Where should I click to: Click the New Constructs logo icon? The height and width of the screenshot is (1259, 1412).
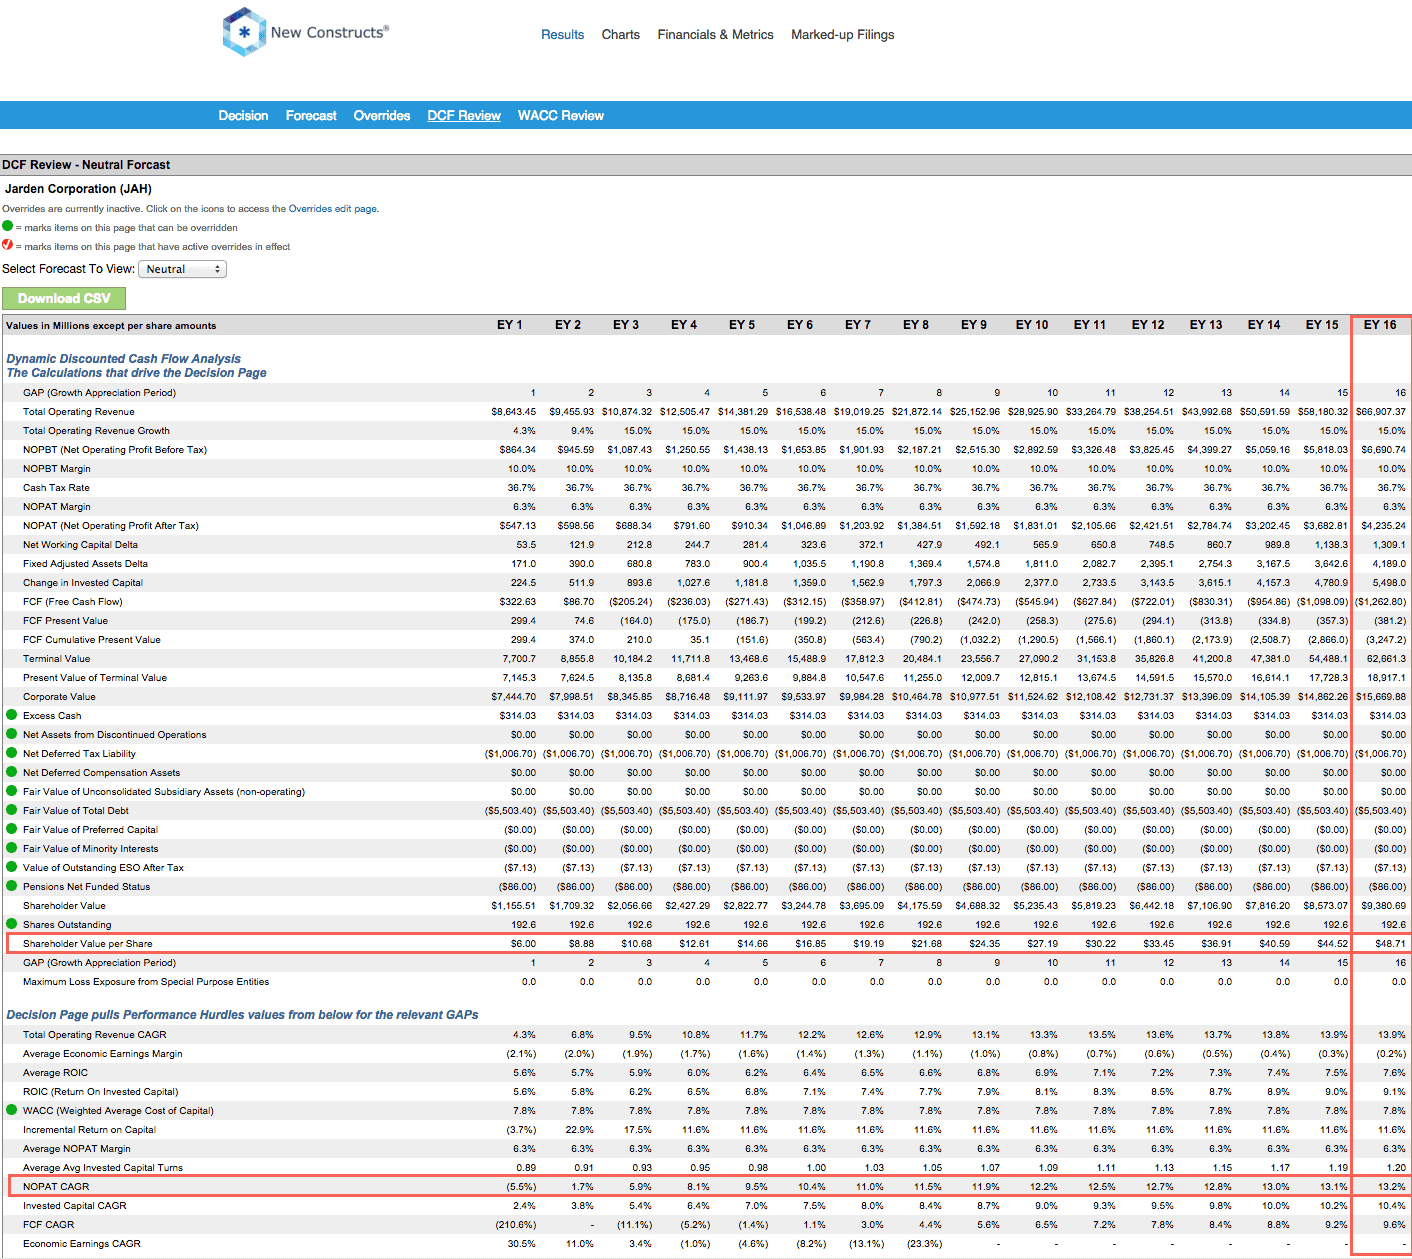(244, 32)
